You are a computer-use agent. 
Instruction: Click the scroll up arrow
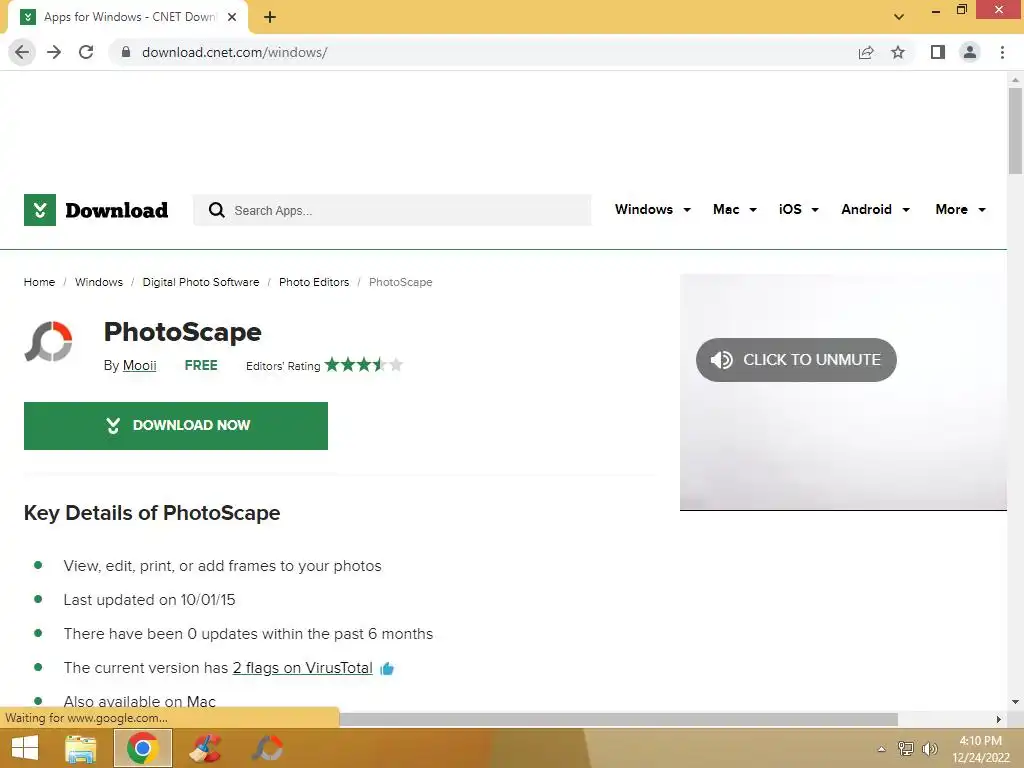coord(1015,80)
